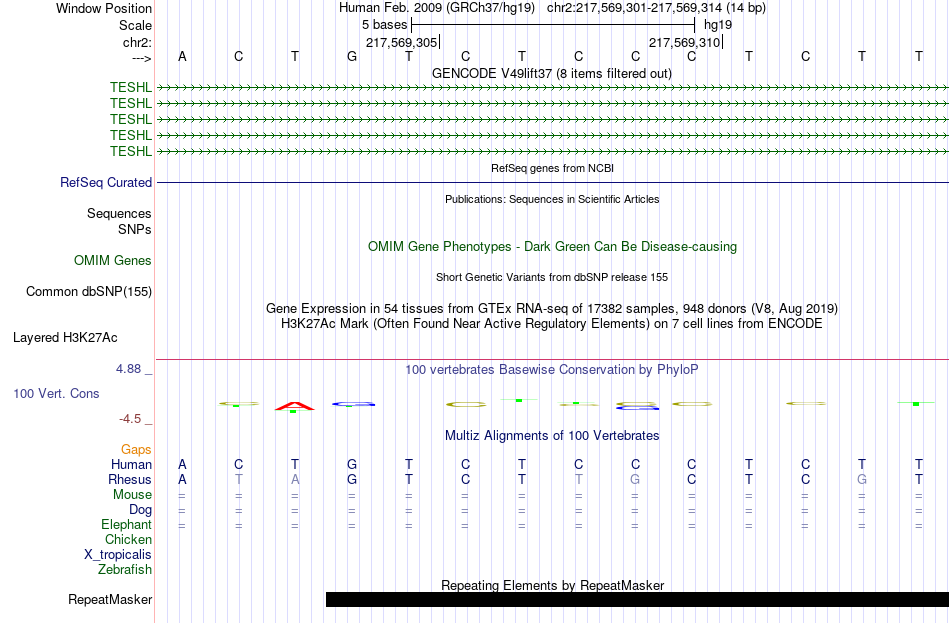Click the Rhesus alignment row label

(130, 479)
